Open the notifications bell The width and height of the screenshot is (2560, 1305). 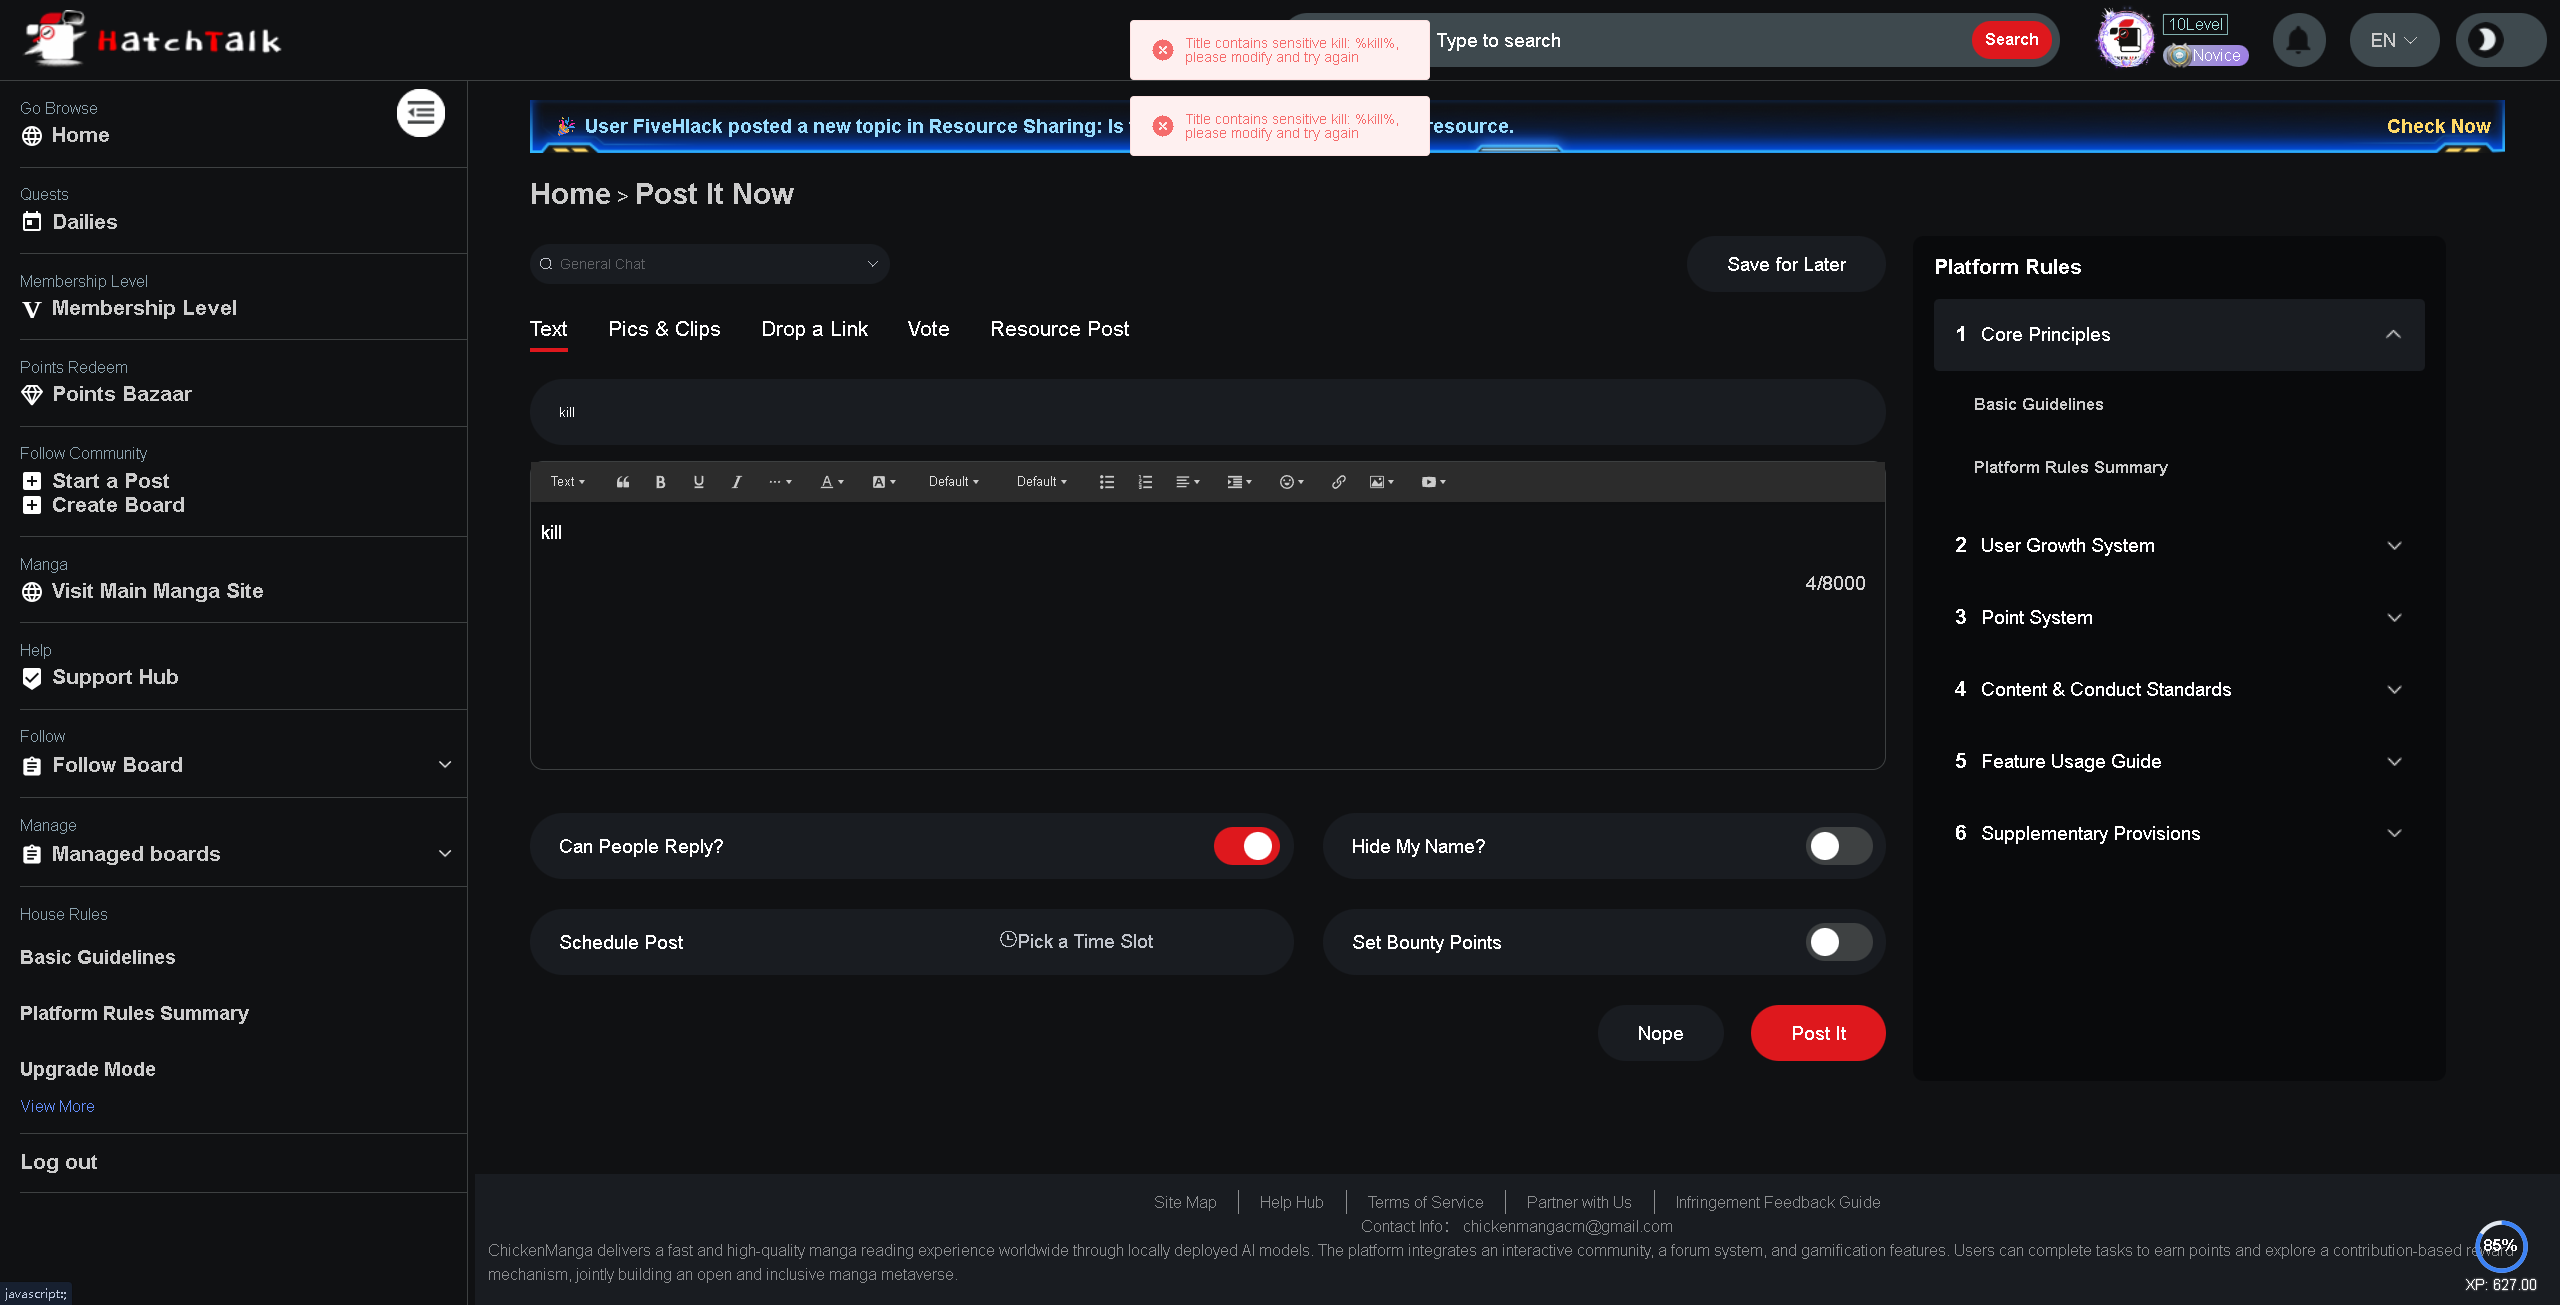pyautogui.click(x=2298, y=40)
